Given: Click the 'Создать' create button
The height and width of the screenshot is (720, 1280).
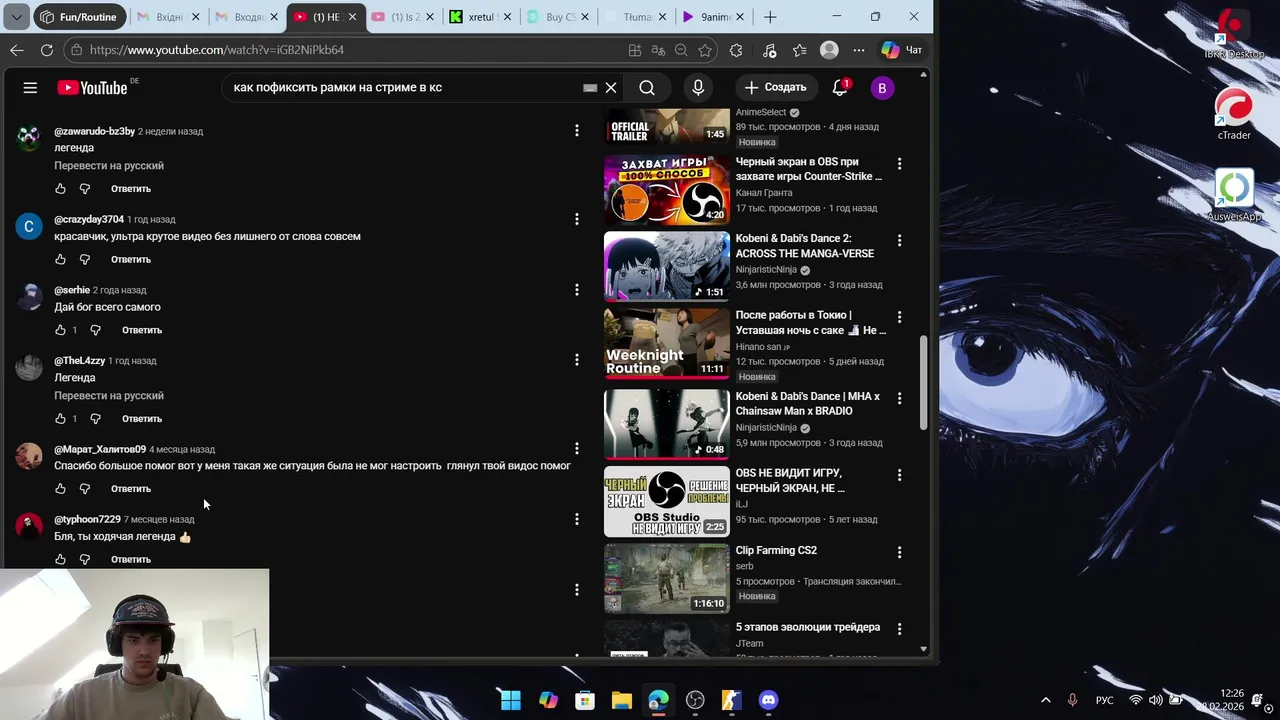Looking at the screenshot, I should point(775,88).
